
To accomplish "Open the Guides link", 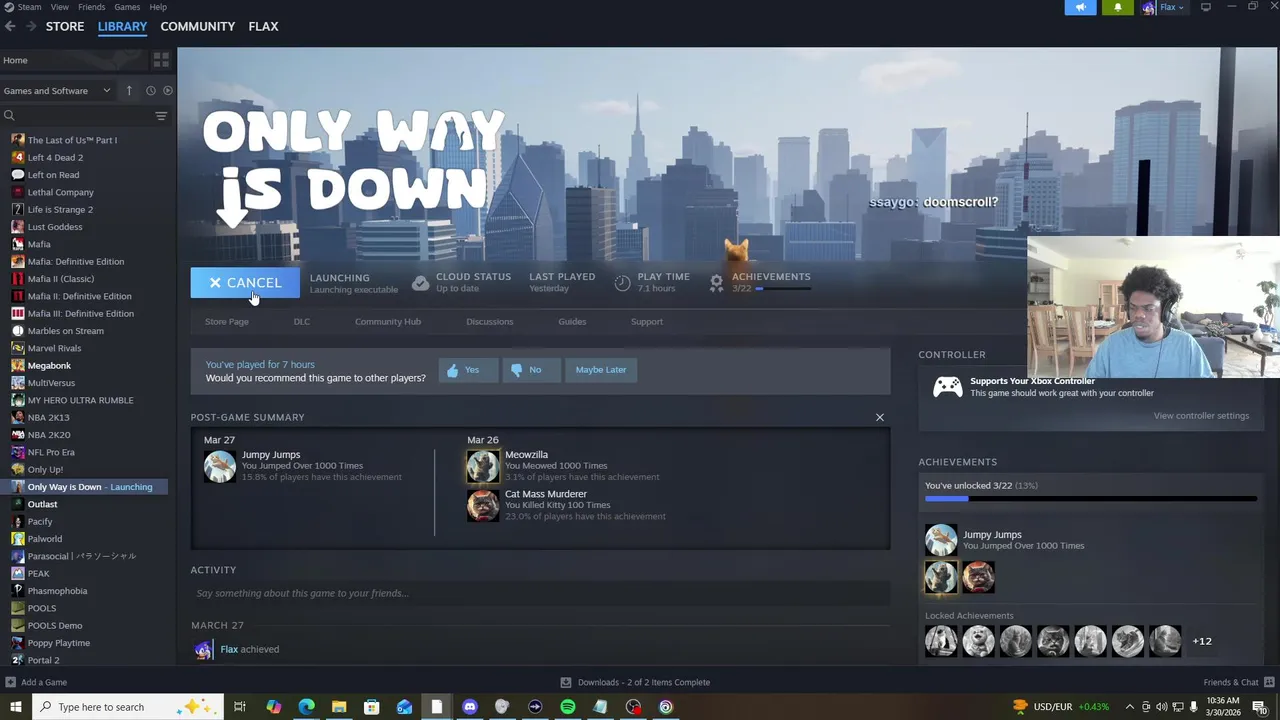I will (x=572, y=322).
